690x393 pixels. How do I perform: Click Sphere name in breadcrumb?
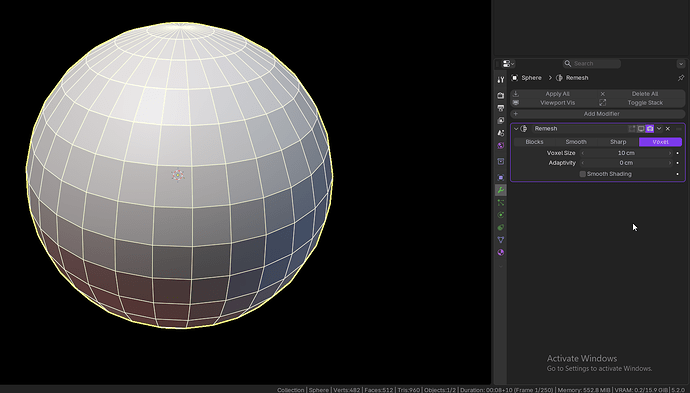point(531,78)
